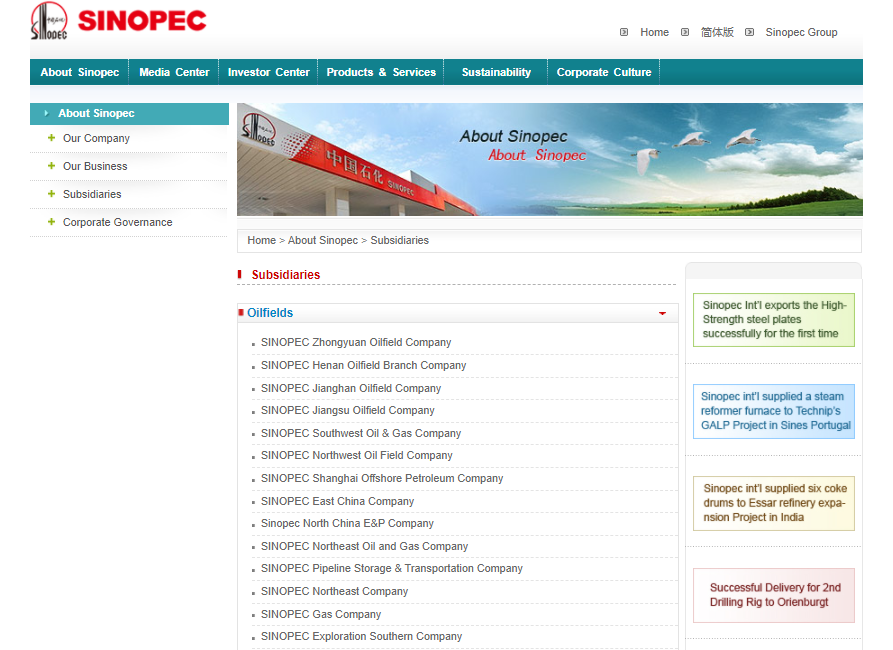Click the plus icon next to Our Company
The height and width of the screenshot is (650, 893).
pos(51,138)
